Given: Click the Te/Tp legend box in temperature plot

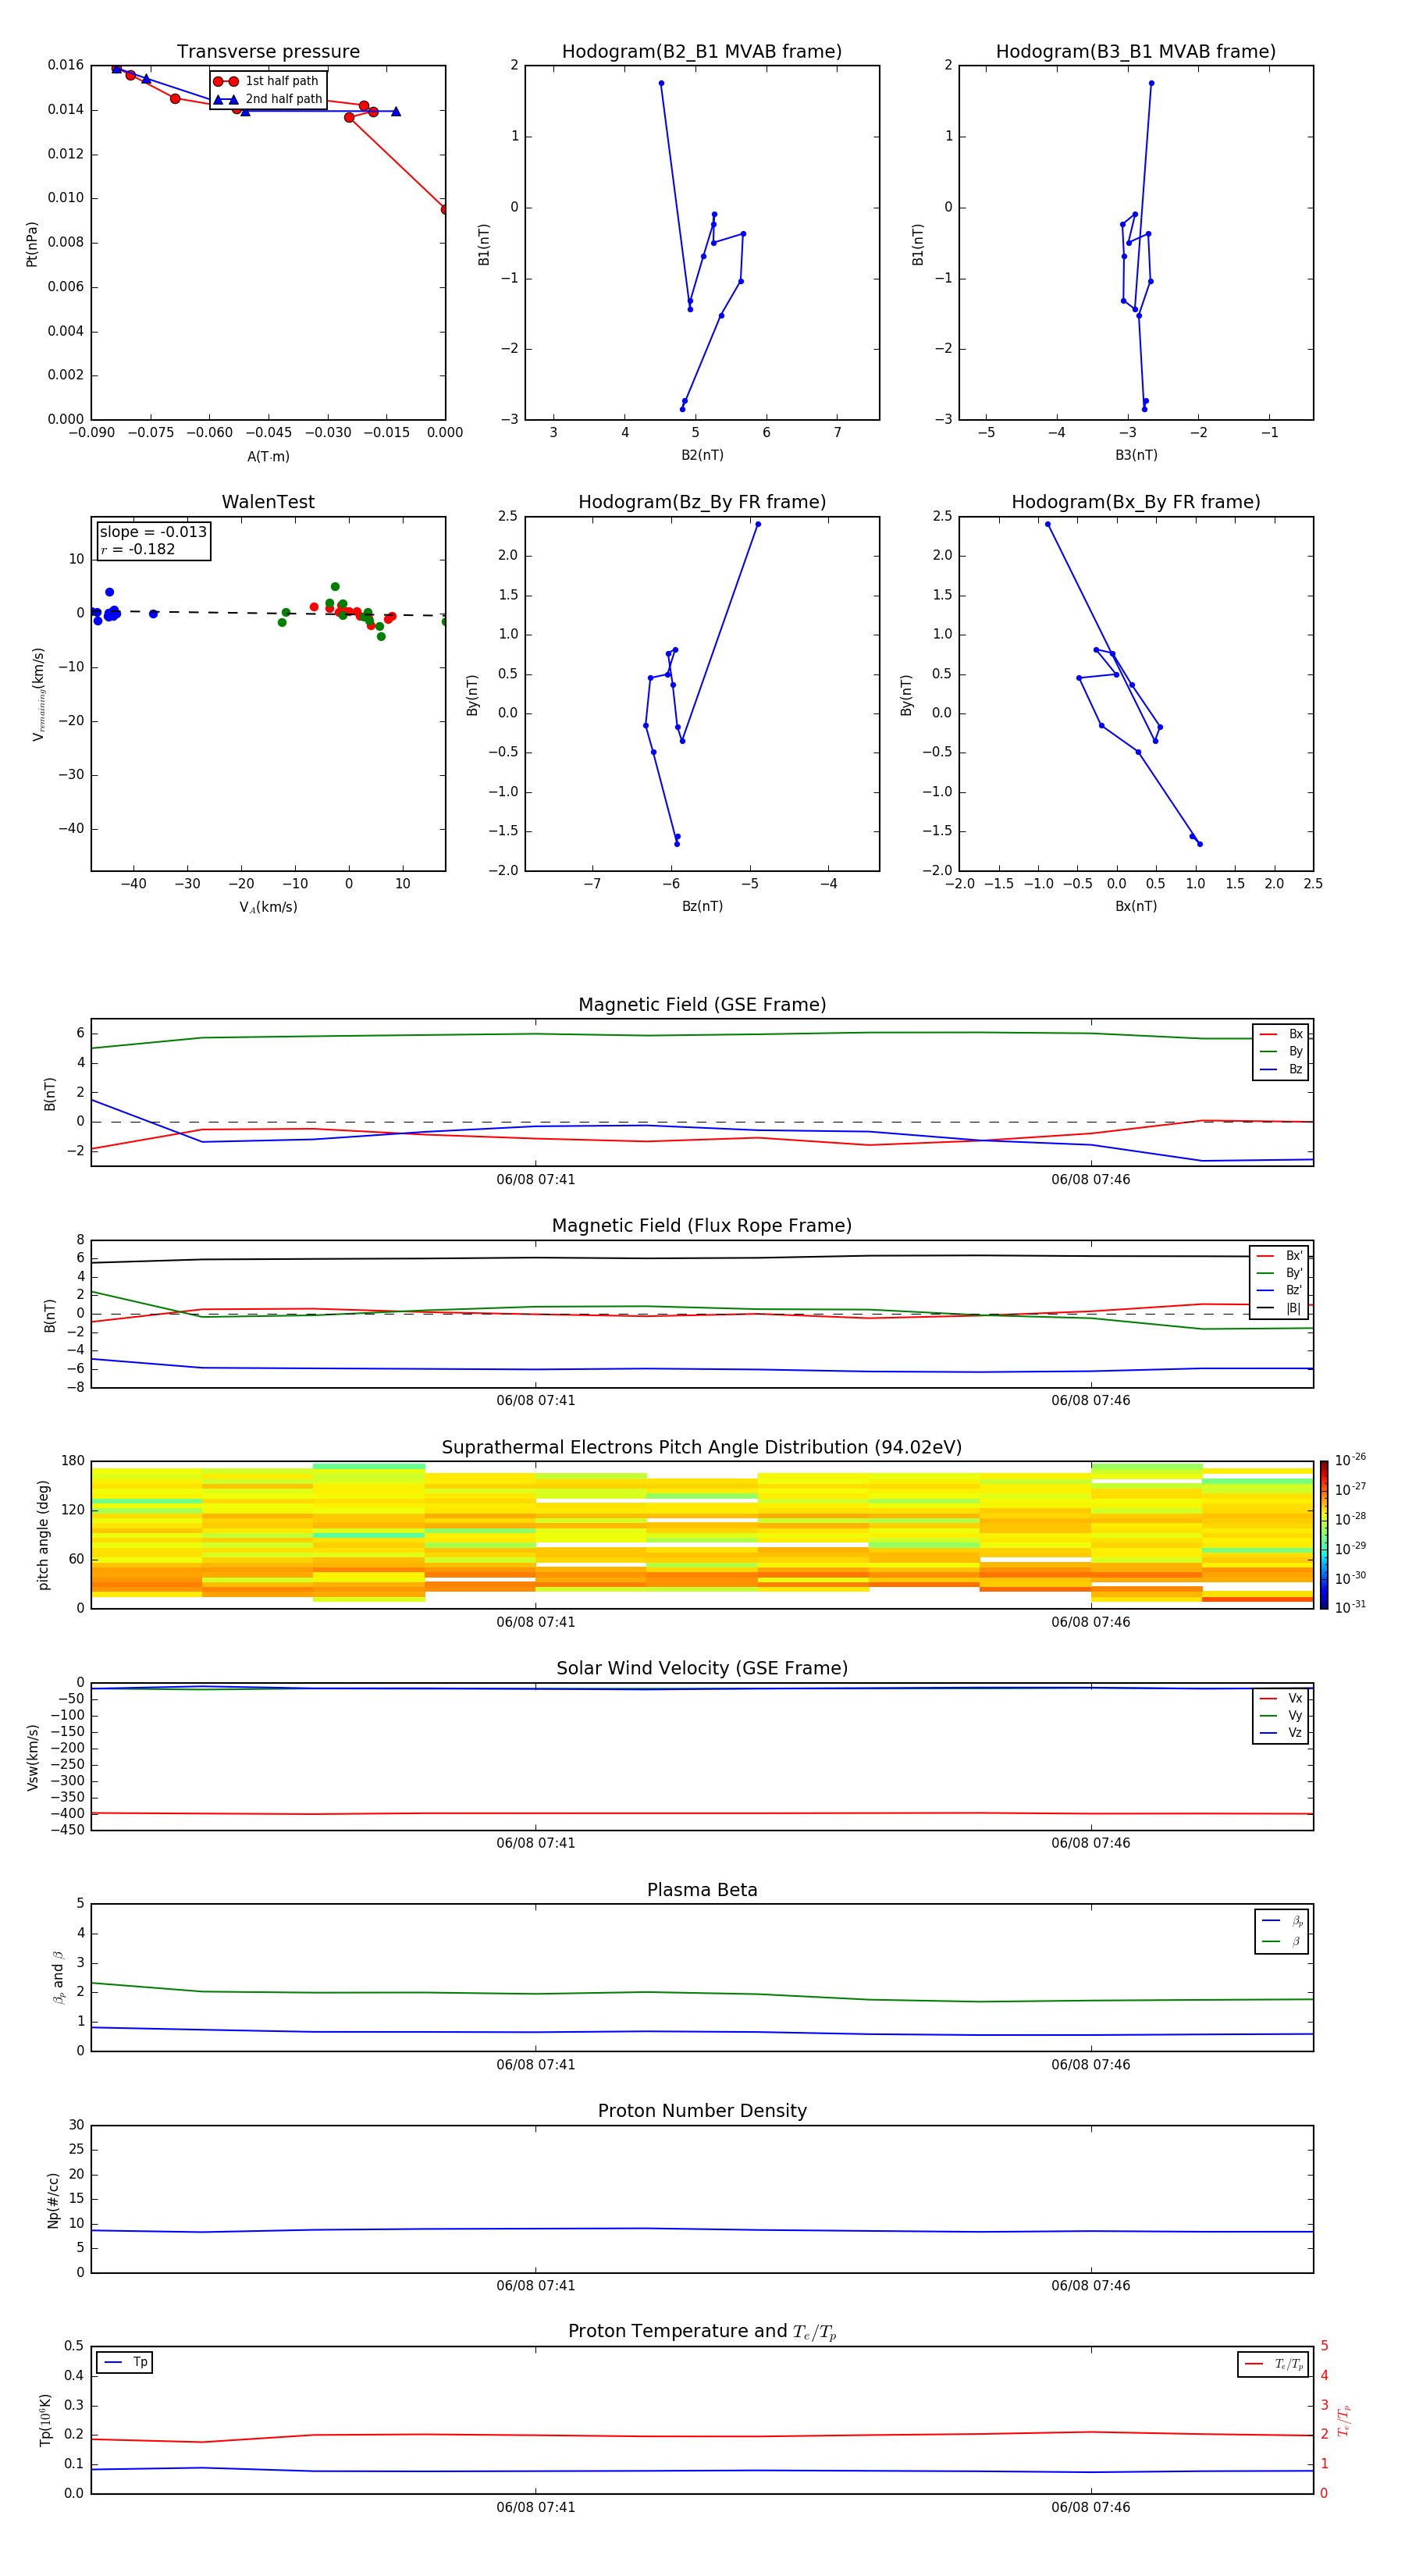Looking at the screenshot, I should click(1273, 2365).
